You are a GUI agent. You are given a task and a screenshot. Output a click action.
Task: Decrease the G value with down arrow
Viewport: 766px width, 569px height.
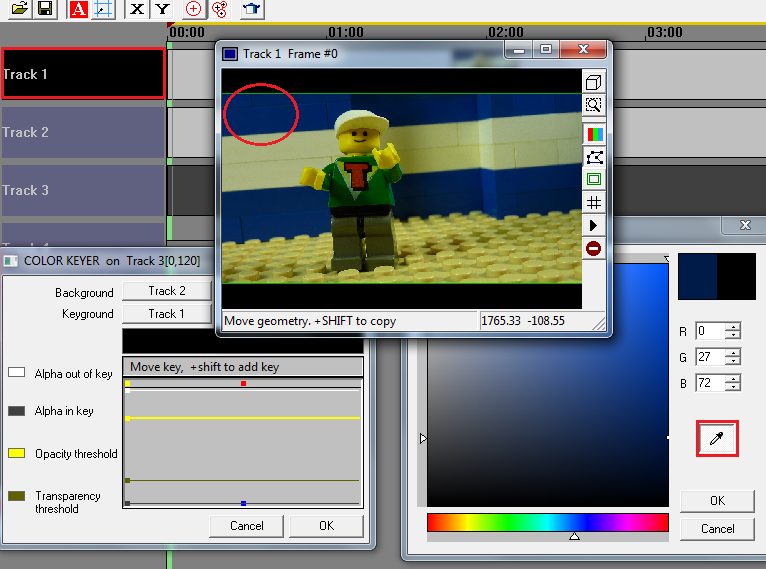733,361
